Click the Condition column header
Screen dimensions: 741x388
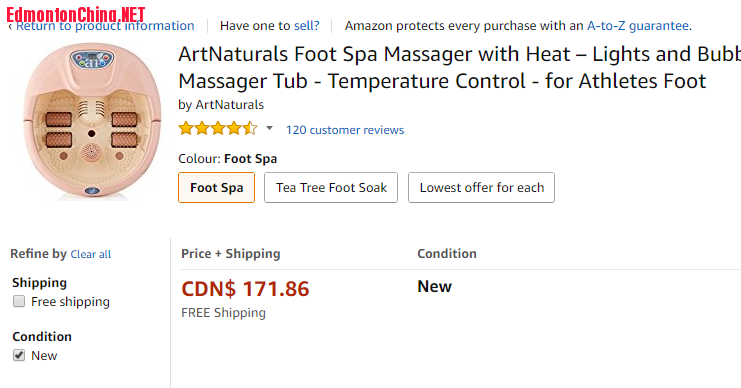[447, 254]
